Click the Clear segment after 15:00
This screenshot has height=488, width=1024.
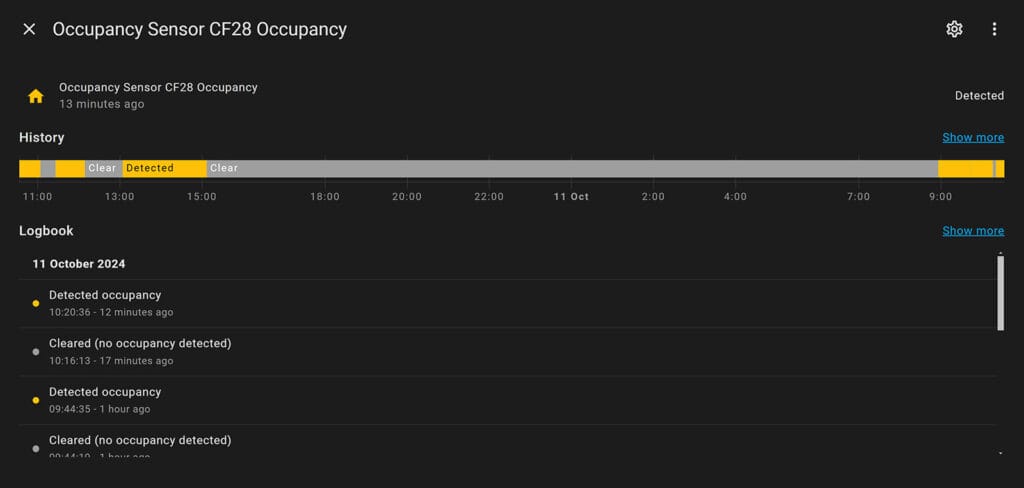pos(572,169)
